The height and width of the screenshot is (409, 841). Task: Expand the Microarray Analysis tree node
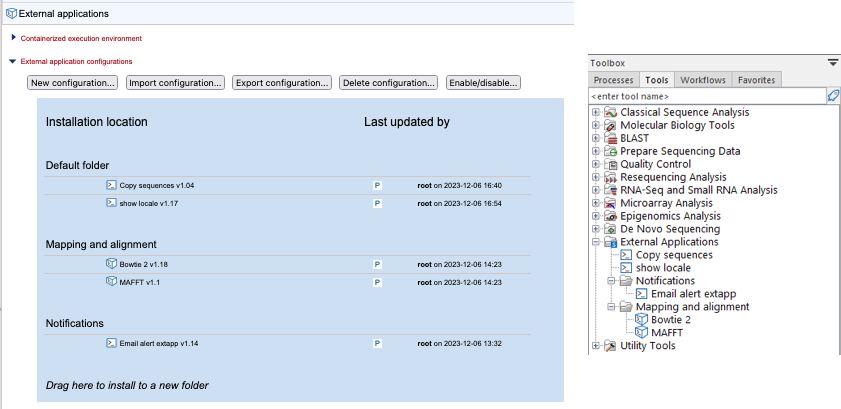click(595, 203)
